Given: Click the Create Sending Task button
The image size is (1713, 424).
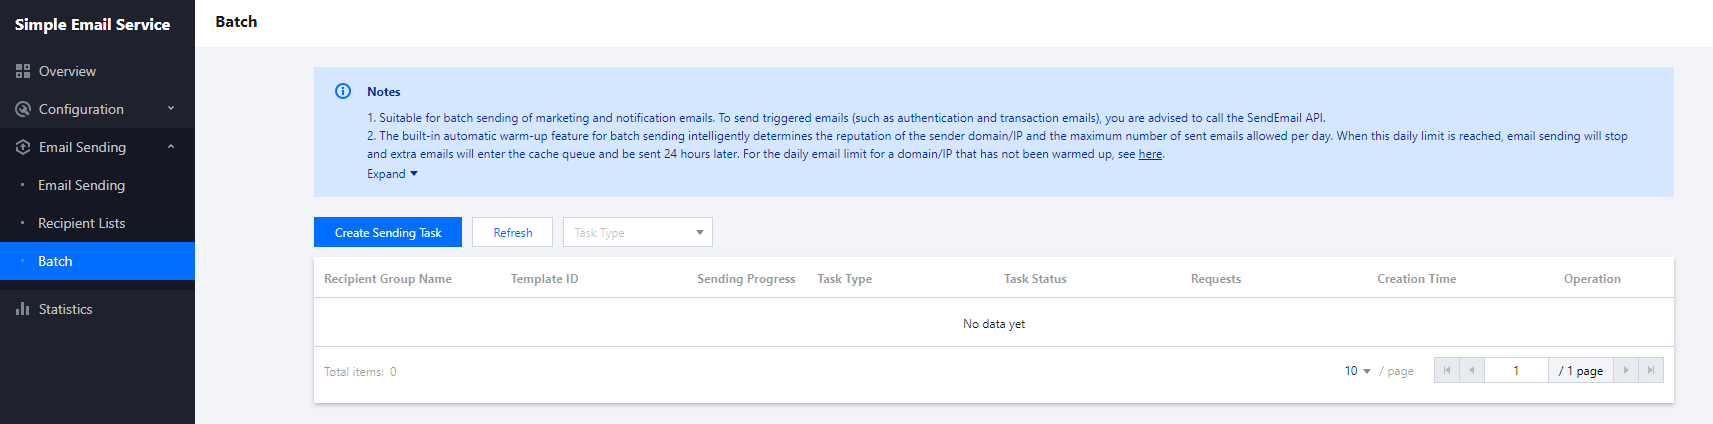Looking at the screenshot, I should point(388,232).
